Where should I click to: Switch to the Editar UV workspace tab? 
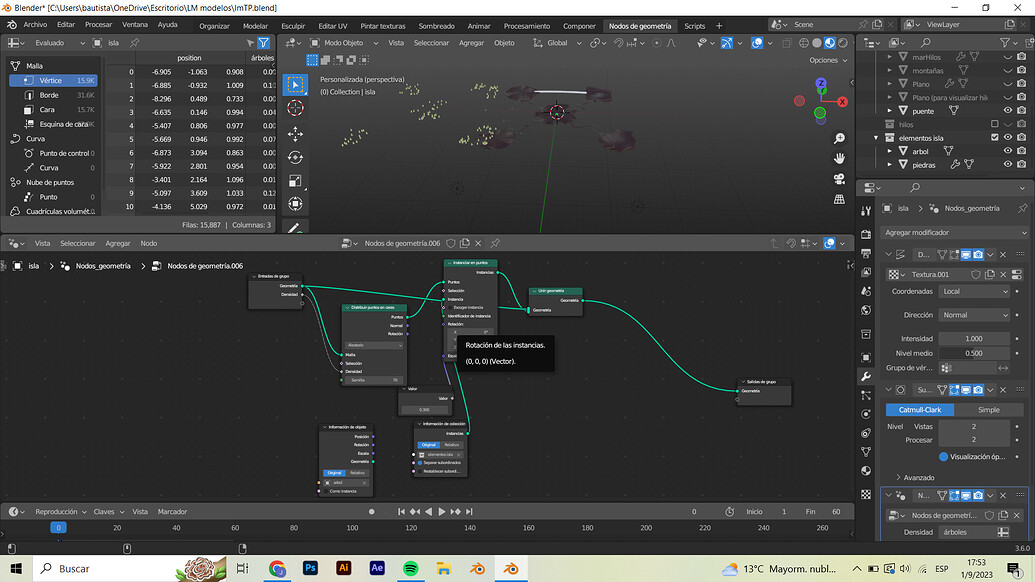point(333,26)
